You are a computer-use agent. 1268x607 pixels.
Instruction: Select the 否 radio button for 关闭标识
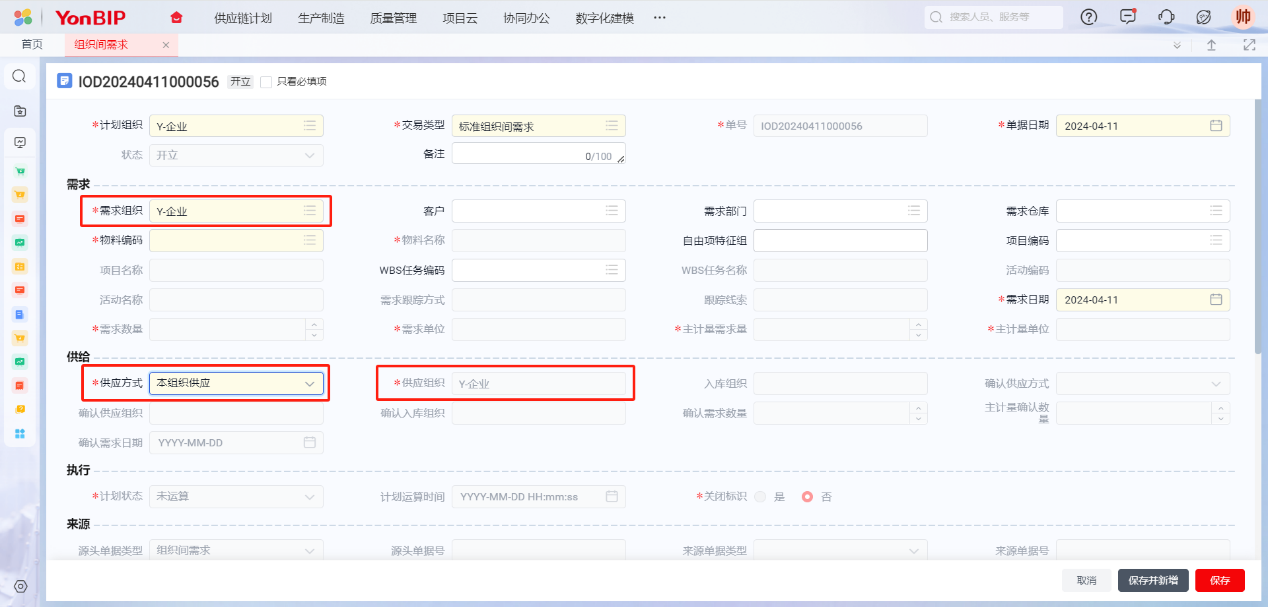[x=808, y=497]
